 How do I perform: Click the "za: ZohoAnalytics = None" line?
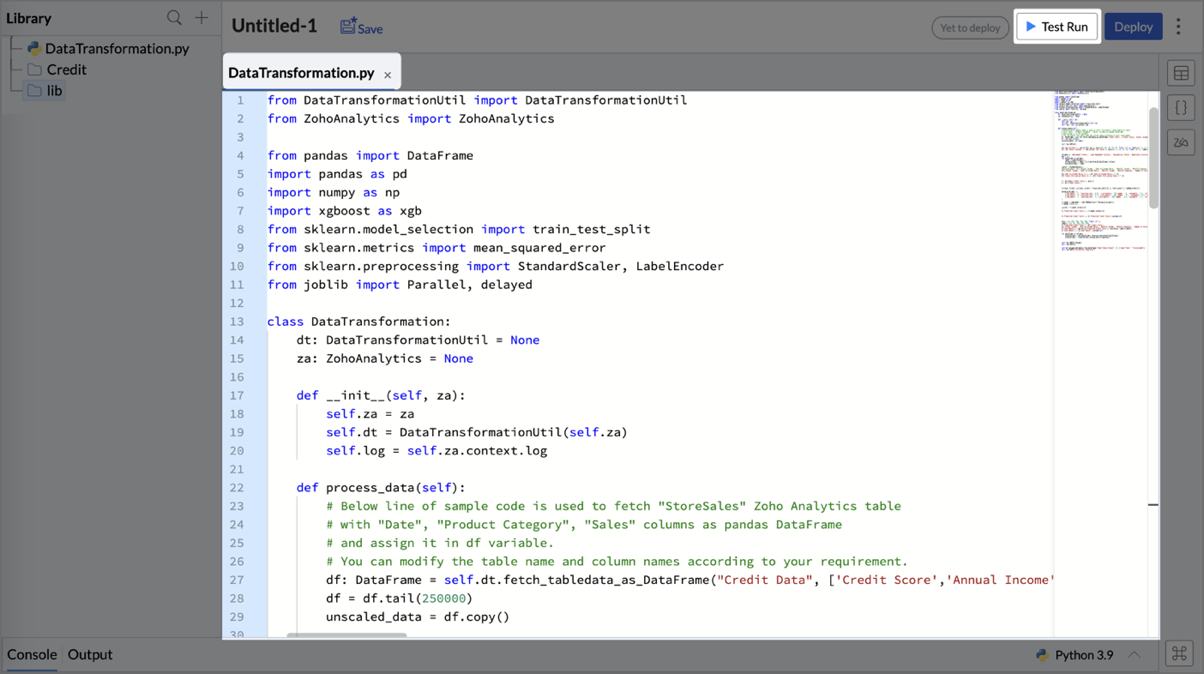click(385, 359)
